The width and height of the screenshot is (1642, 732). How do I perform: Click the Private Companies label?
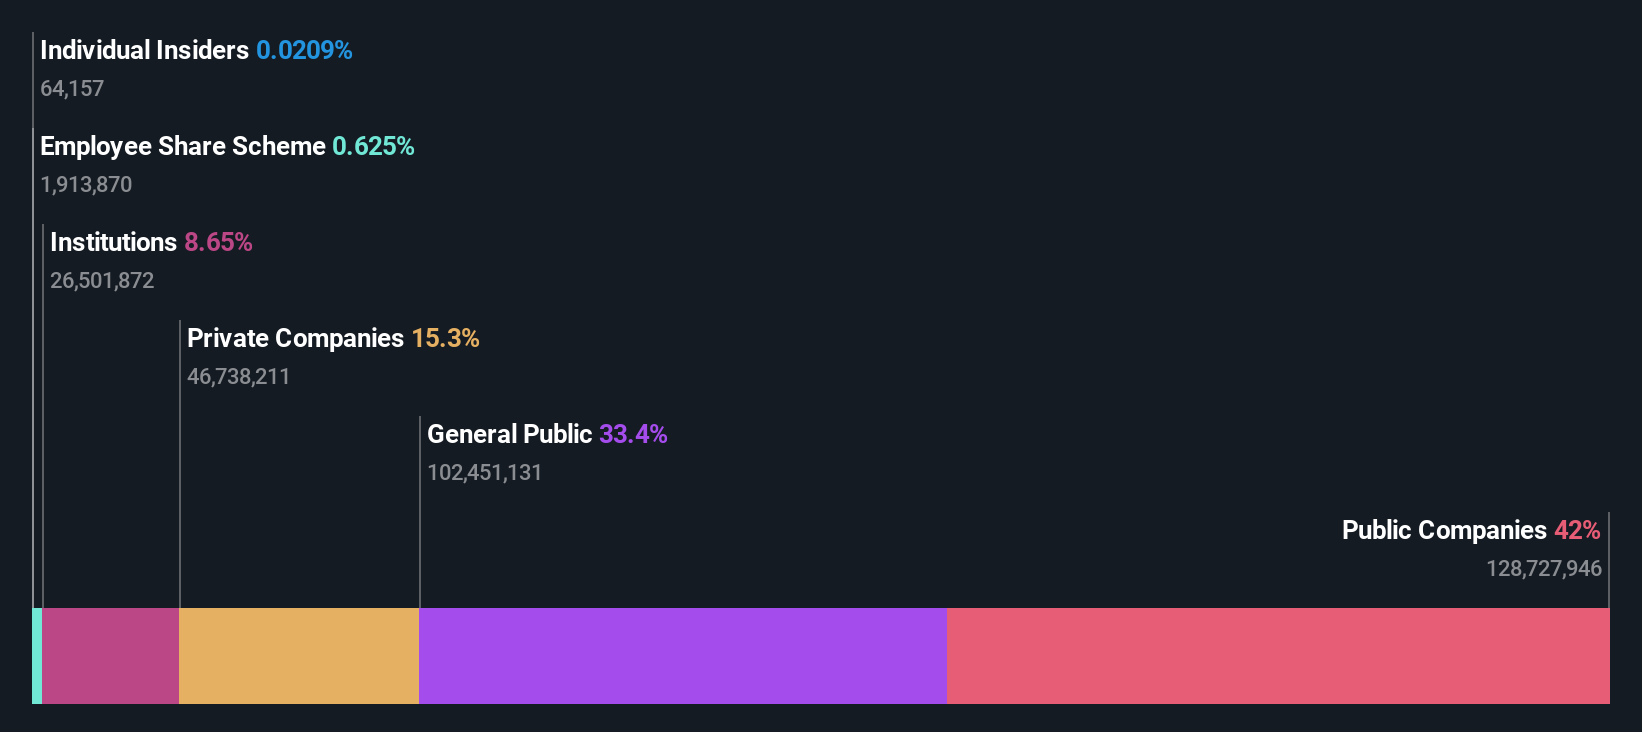(295, 338)
